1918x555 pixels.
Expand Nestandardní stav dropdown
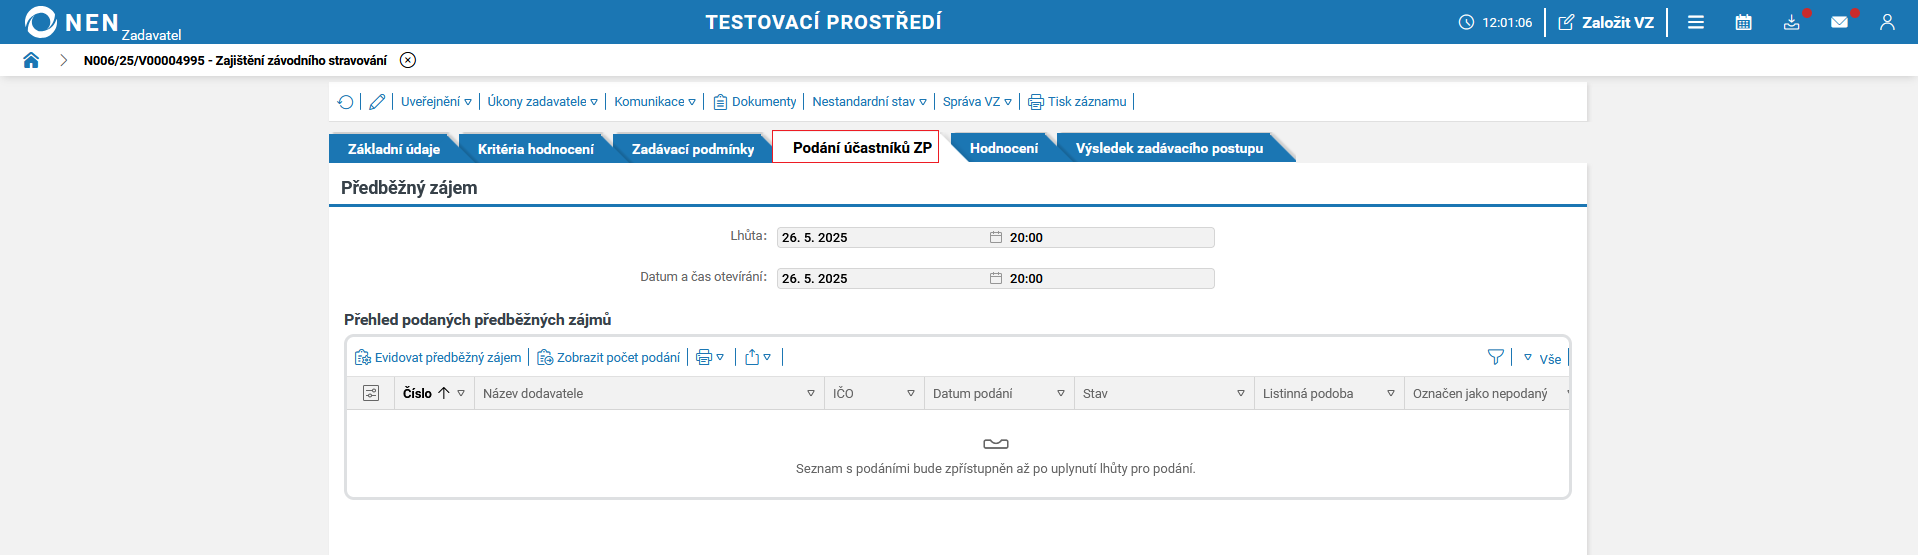(869, 102)
